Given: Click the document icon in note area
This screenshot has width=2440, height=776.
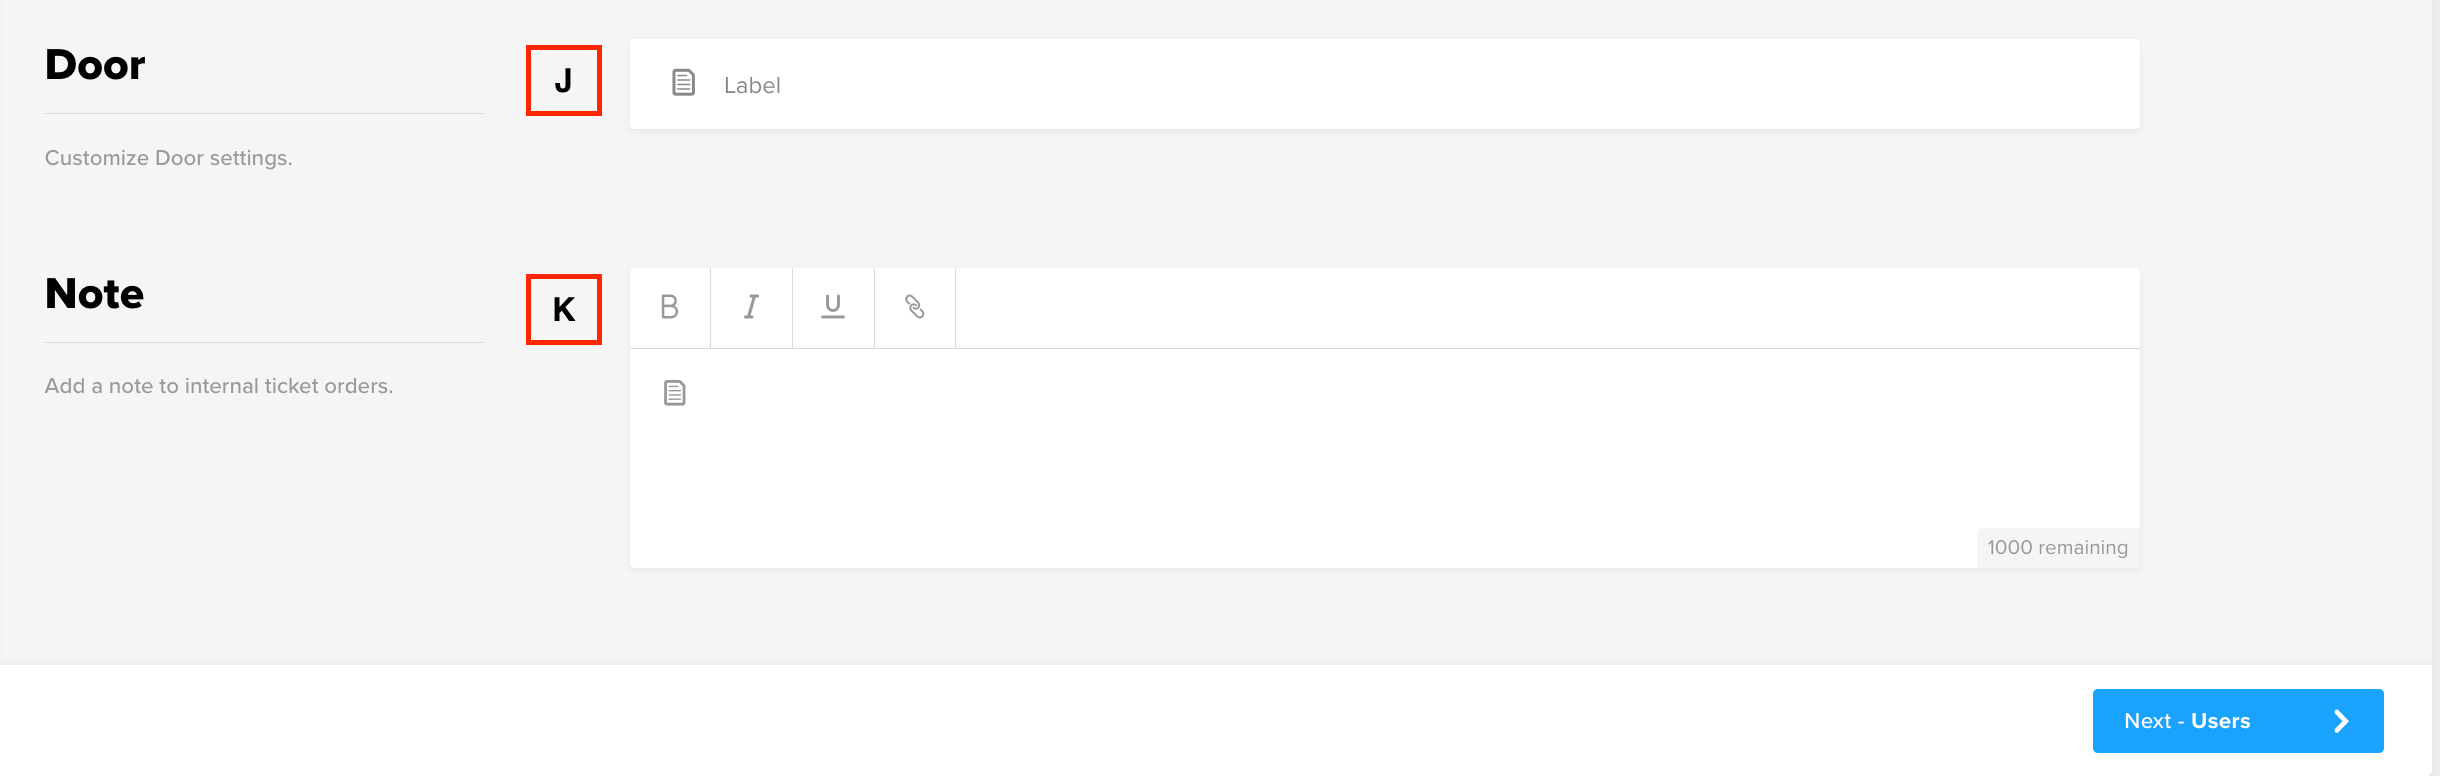Looking at the screenshot, I should point(675,393).
